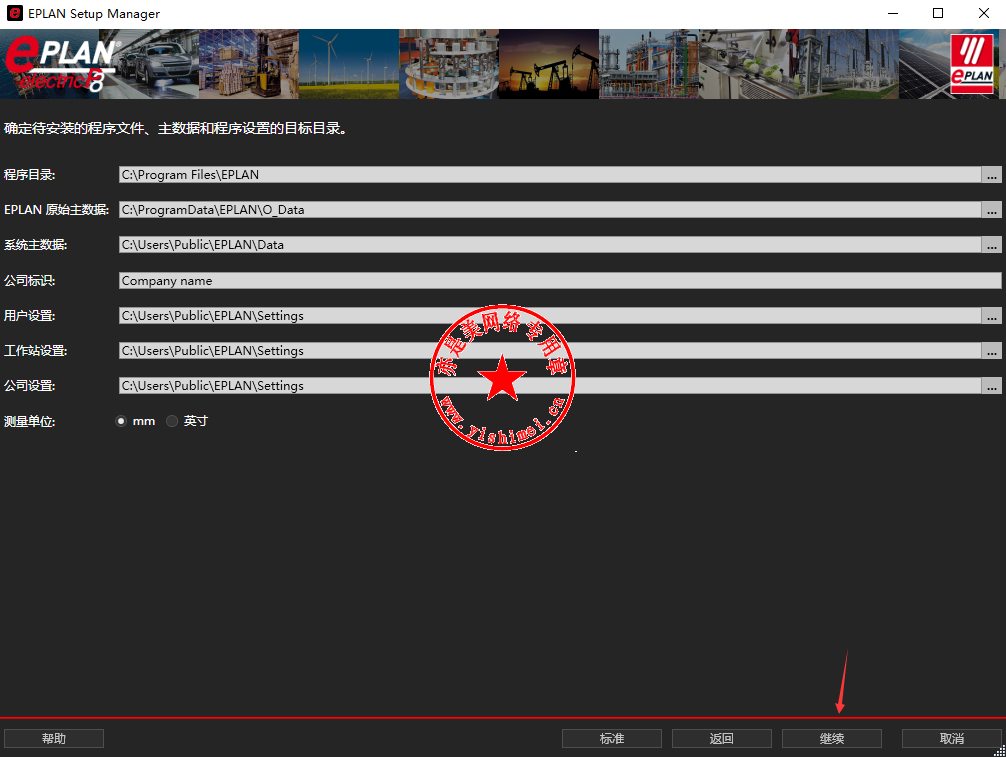Viewport: 1006px width, 757px height.
Task: Click the 系统主数据 path field
Action: coord(550,245)
